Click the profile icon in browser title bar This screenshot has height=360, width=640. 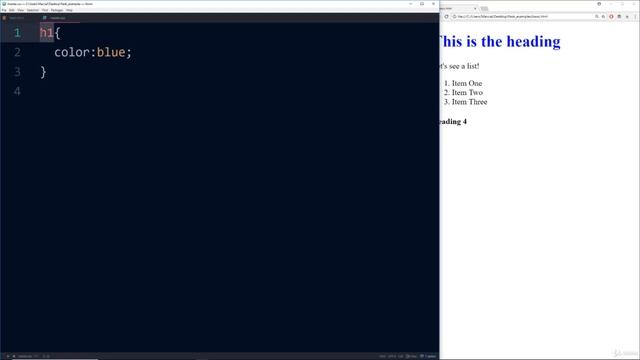(x=599, y=4)
